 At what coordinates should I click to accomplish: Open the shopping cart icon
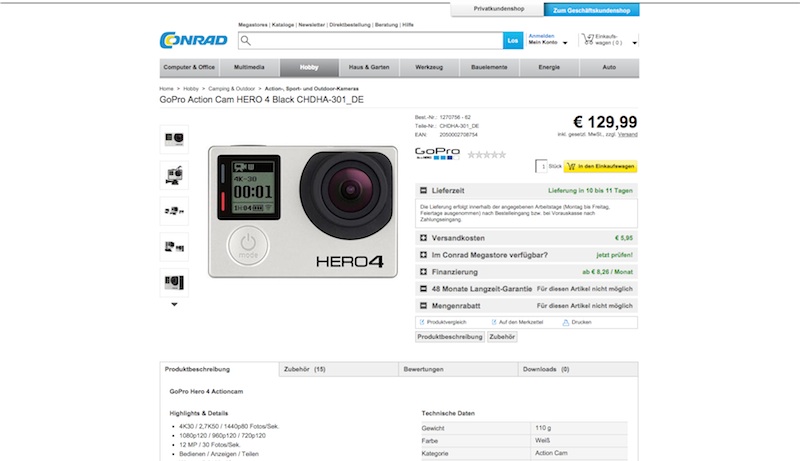[x=588, y=39]
